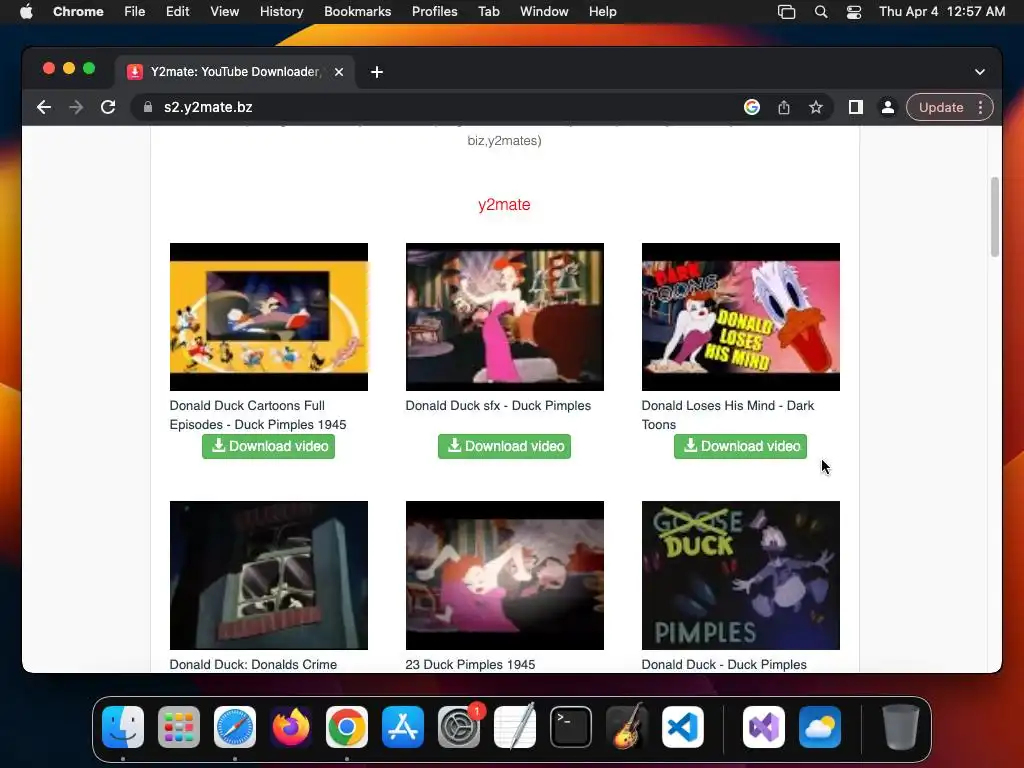Image resolution: width=1024 pixels, height=768 pixels.
Task: Open Donald Duck sfx - Duck Pimples thumbnail
Action: 504,317
